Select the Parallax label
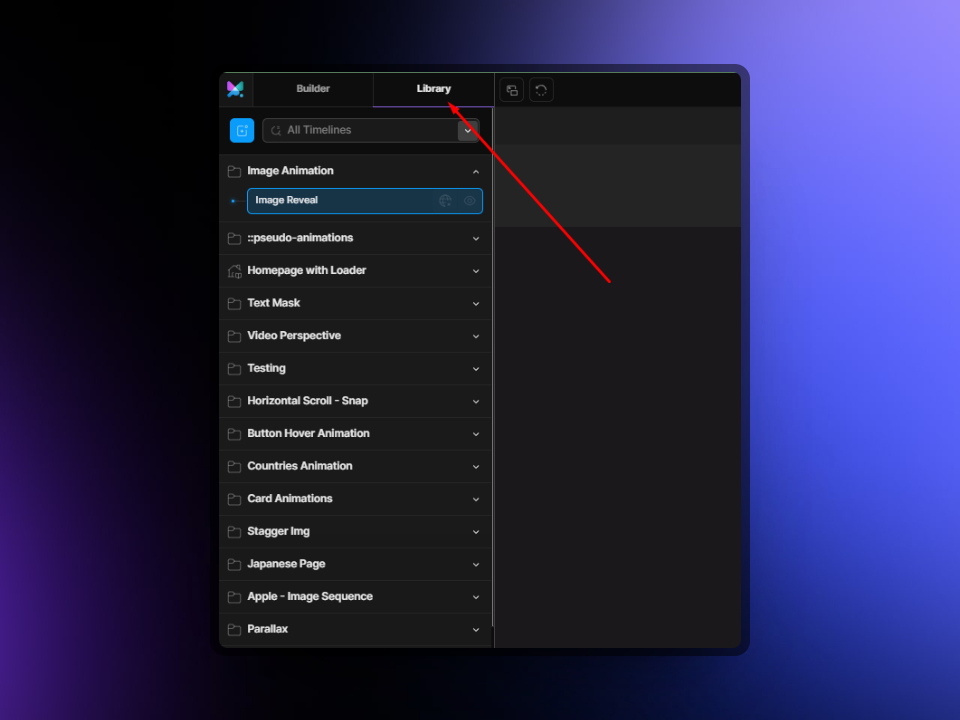The height and width of the screenshot is (720, 960). pyautogui.click(x=268, y=629)
